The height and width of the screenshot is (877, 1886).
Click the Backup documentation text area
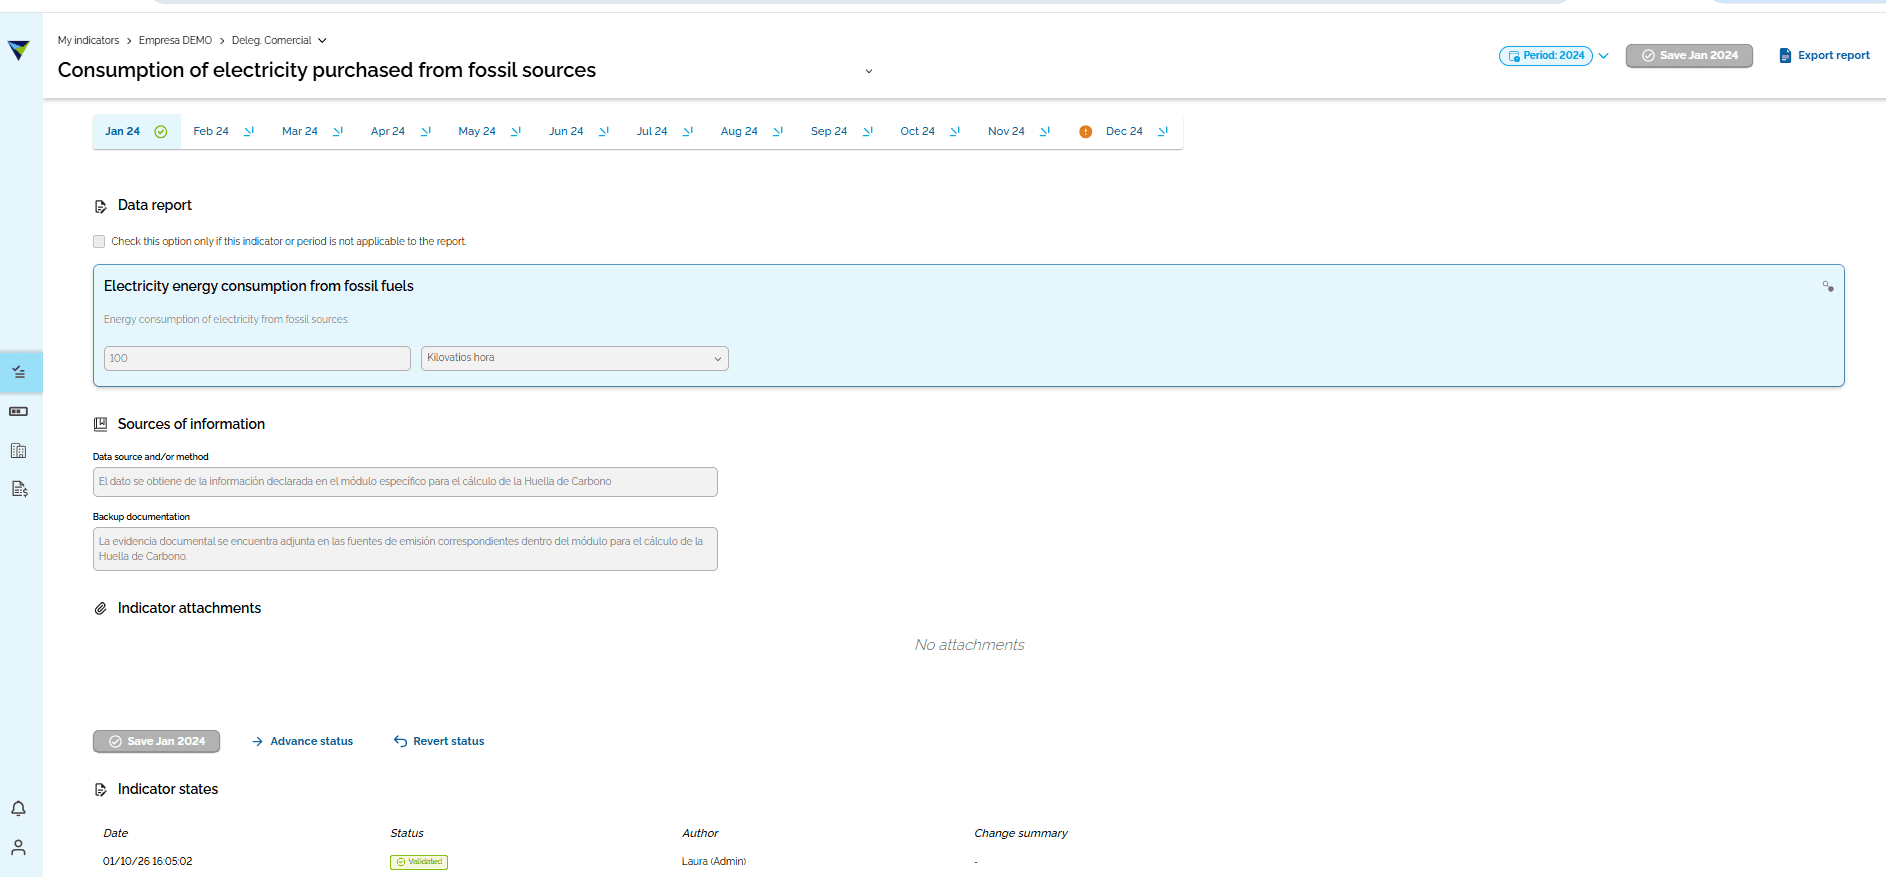pyautogui.click(x=405, y=549)
